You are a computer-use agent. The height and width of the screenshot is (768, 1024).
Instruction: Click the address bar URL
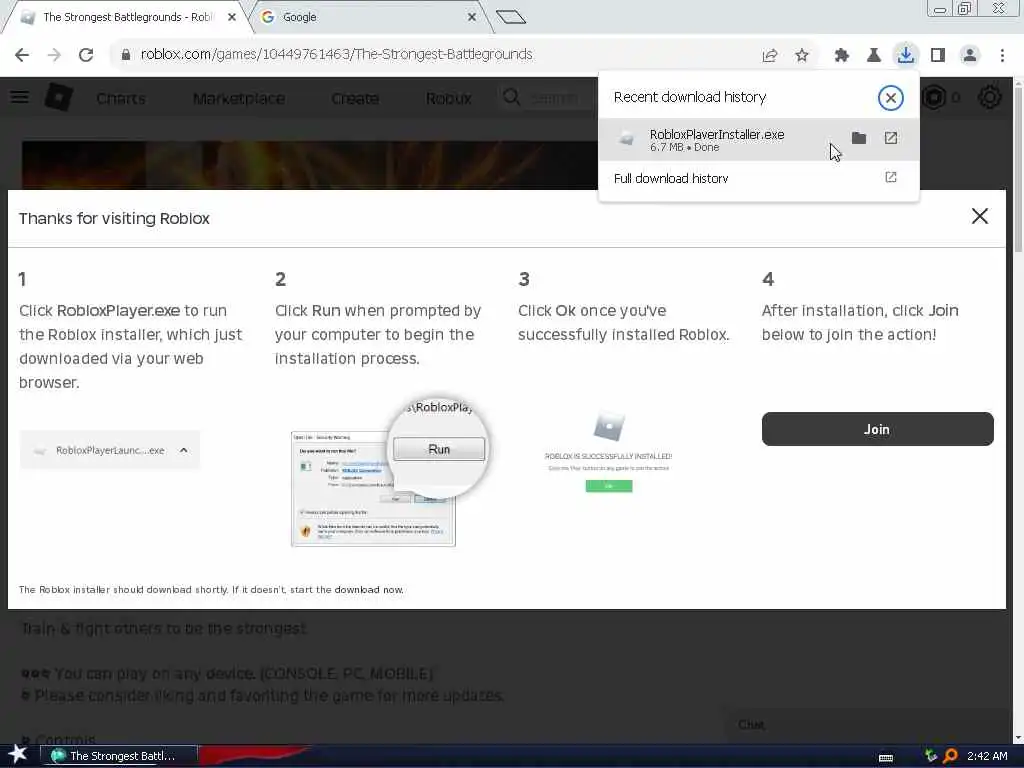(x=336, y=54)
